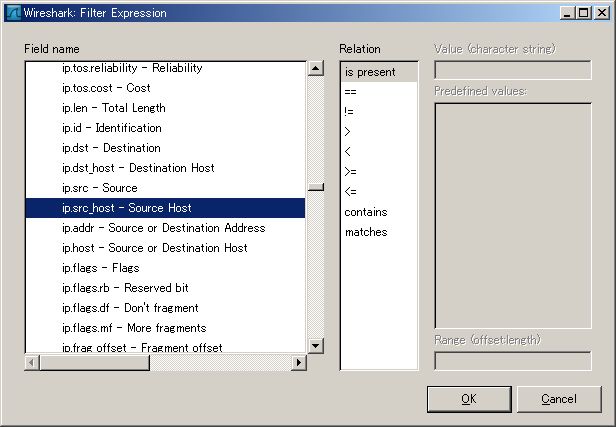Click the horizontal scroll-left arrow
The width and height of the screenshot is (616, 427).
point(32,362)
